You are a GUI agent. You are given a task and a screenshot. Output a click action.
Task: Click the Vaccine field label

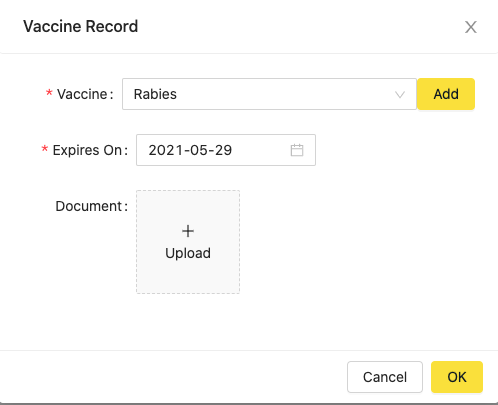tap(82, 94)
